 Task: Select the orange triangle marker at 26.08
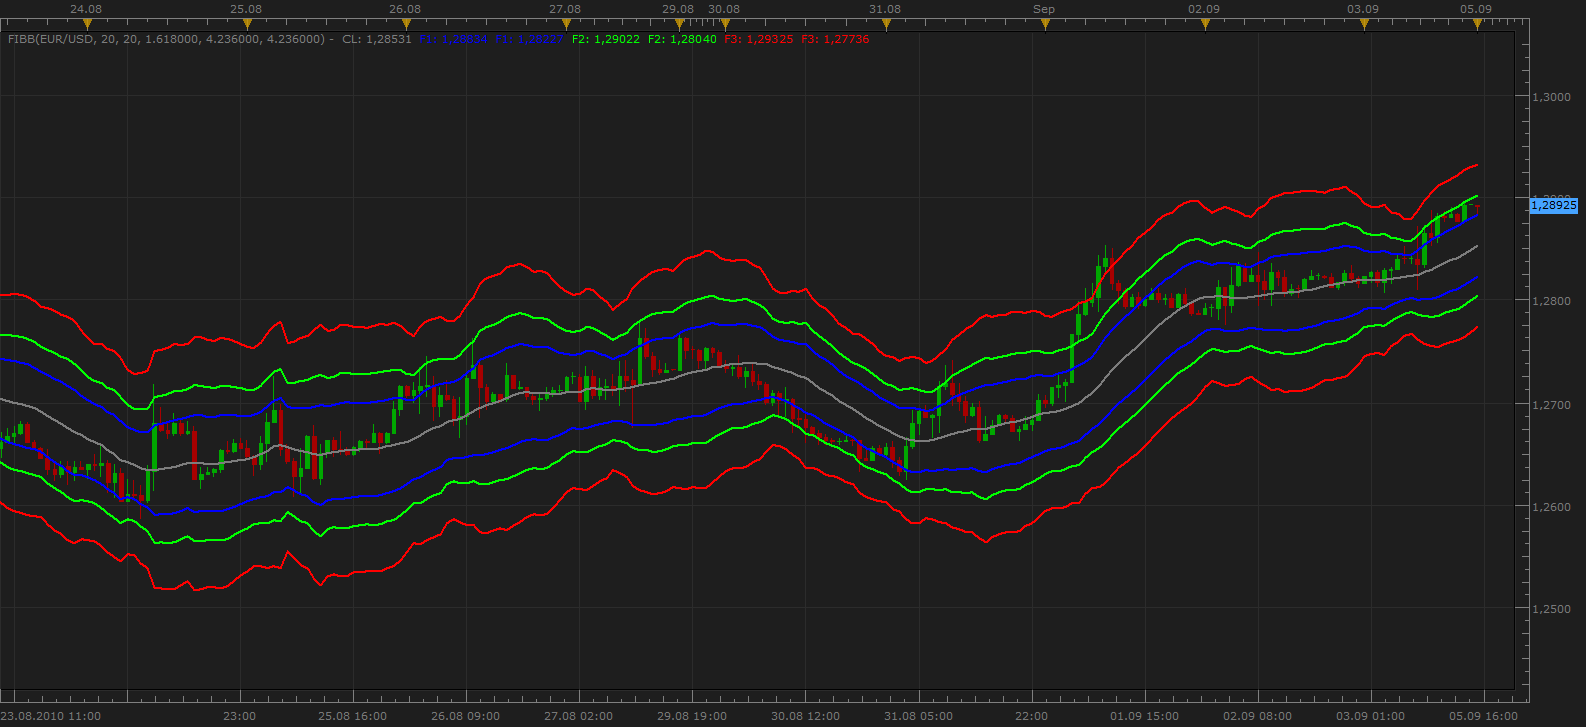(x=406, y=24)
